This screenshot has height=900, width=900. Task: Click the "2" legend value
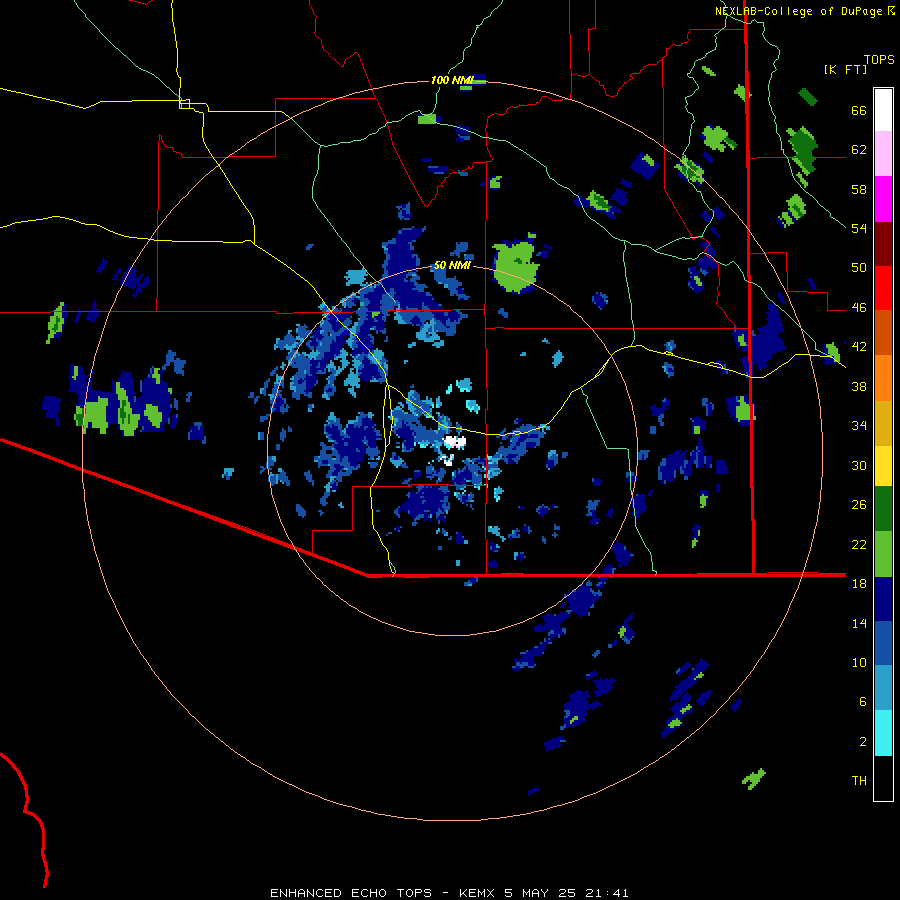[x=863, y=742]
